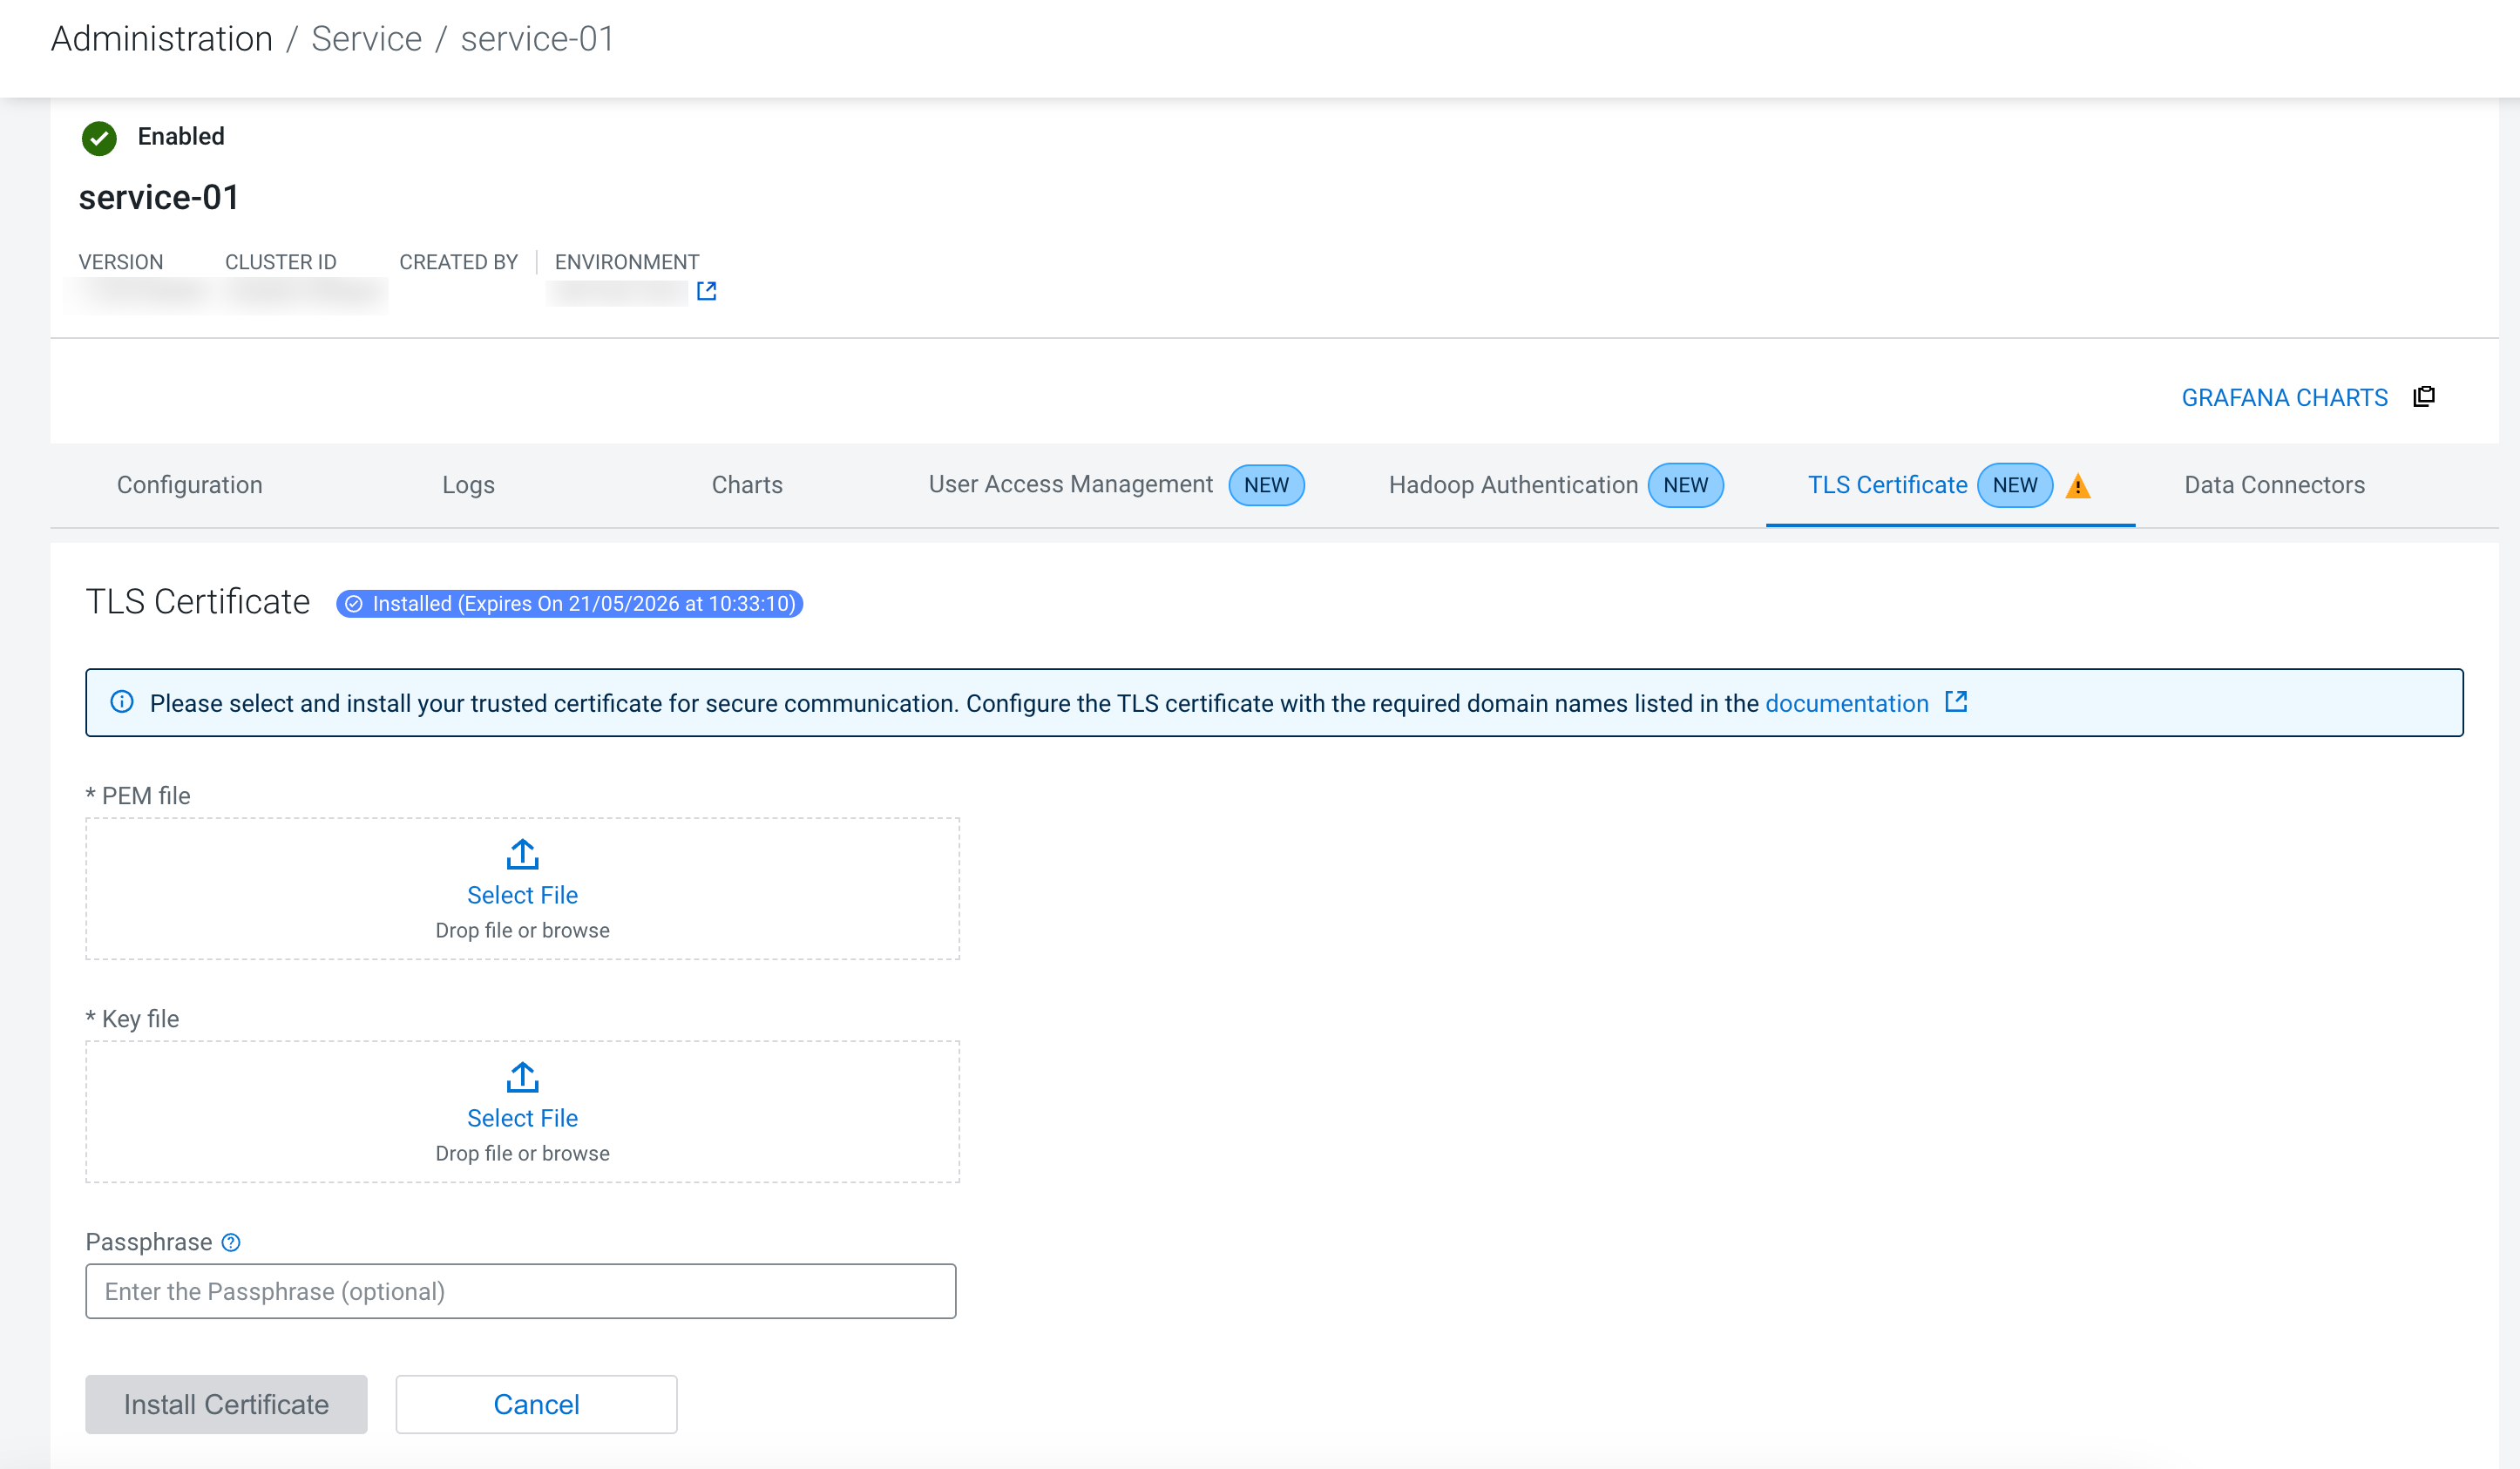Click the Grafana Charts copy icon
The height and width of the screenshot is (1469, 2520).
(2423, 397)
